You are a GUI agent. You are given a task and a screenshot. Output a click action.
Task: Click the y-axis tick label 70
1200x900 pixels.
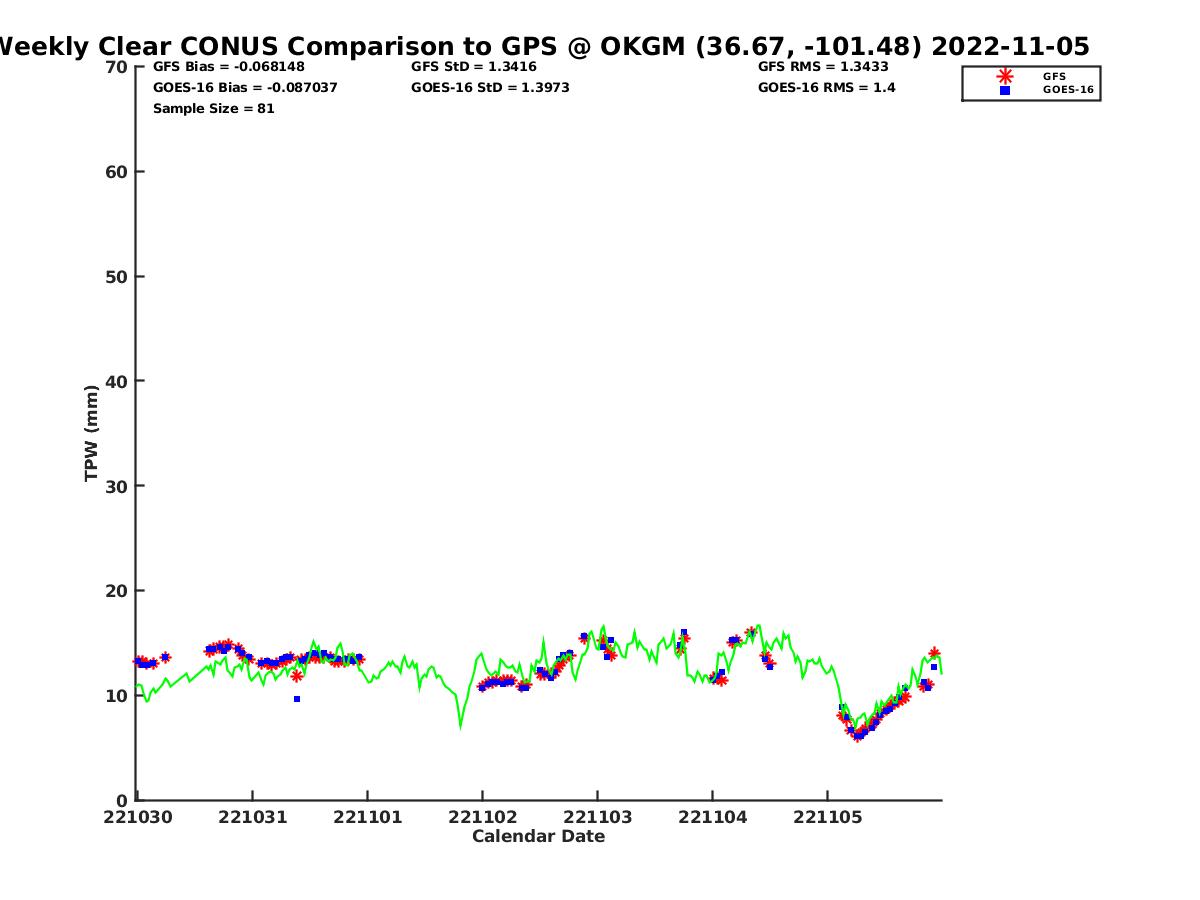pyautogui.click(x=116, y=67)
